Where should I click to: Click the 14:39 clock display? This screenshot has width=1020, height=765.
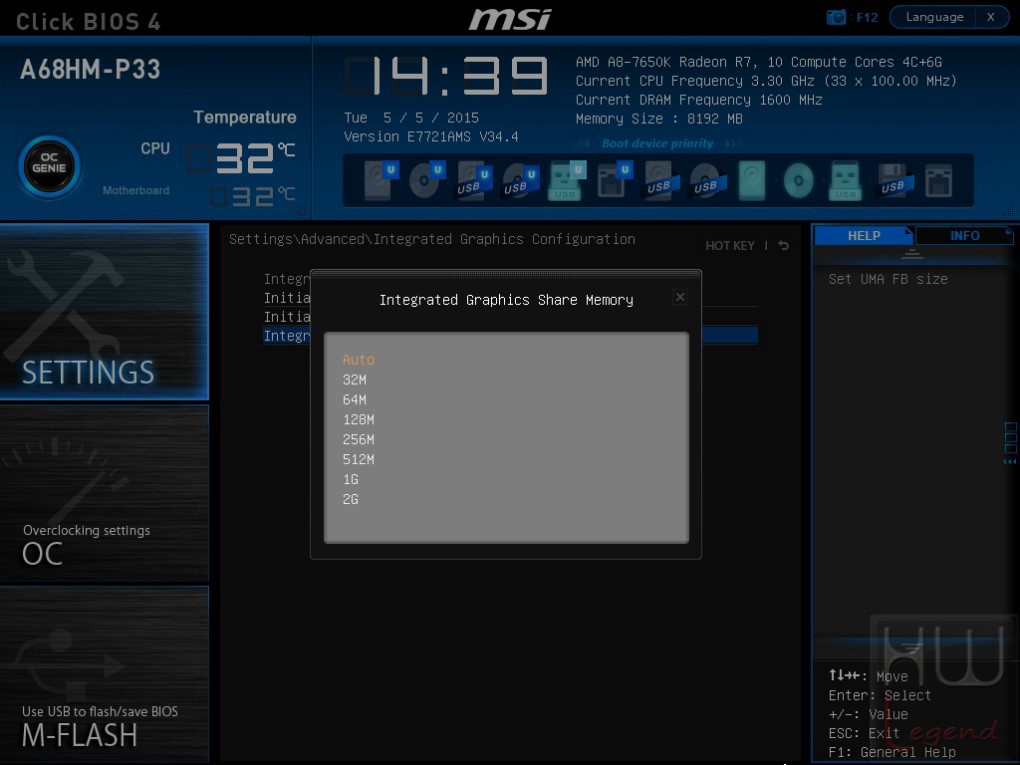tap(446, 75)
